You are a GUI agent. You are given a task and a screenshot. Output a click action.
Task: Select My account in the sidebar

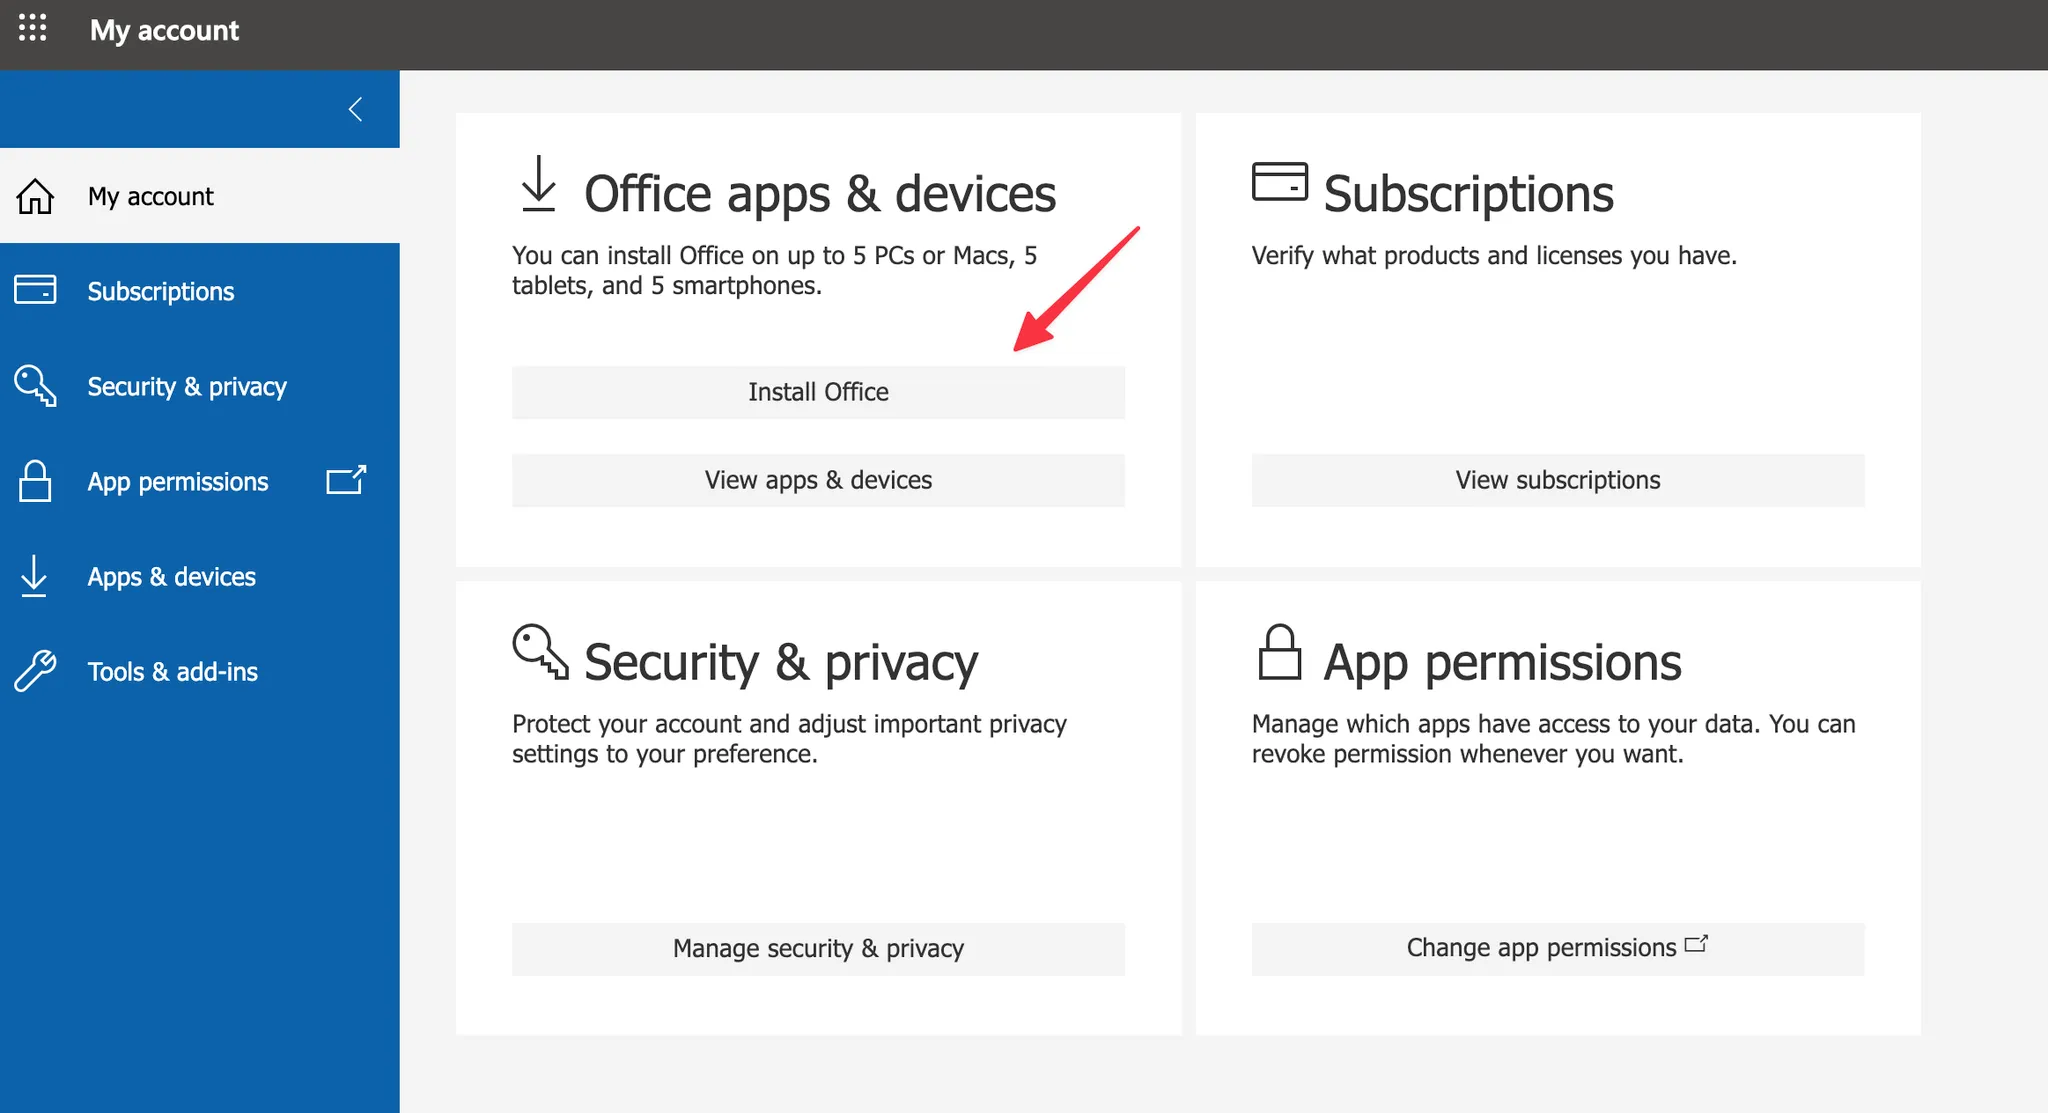pos(200,196)
